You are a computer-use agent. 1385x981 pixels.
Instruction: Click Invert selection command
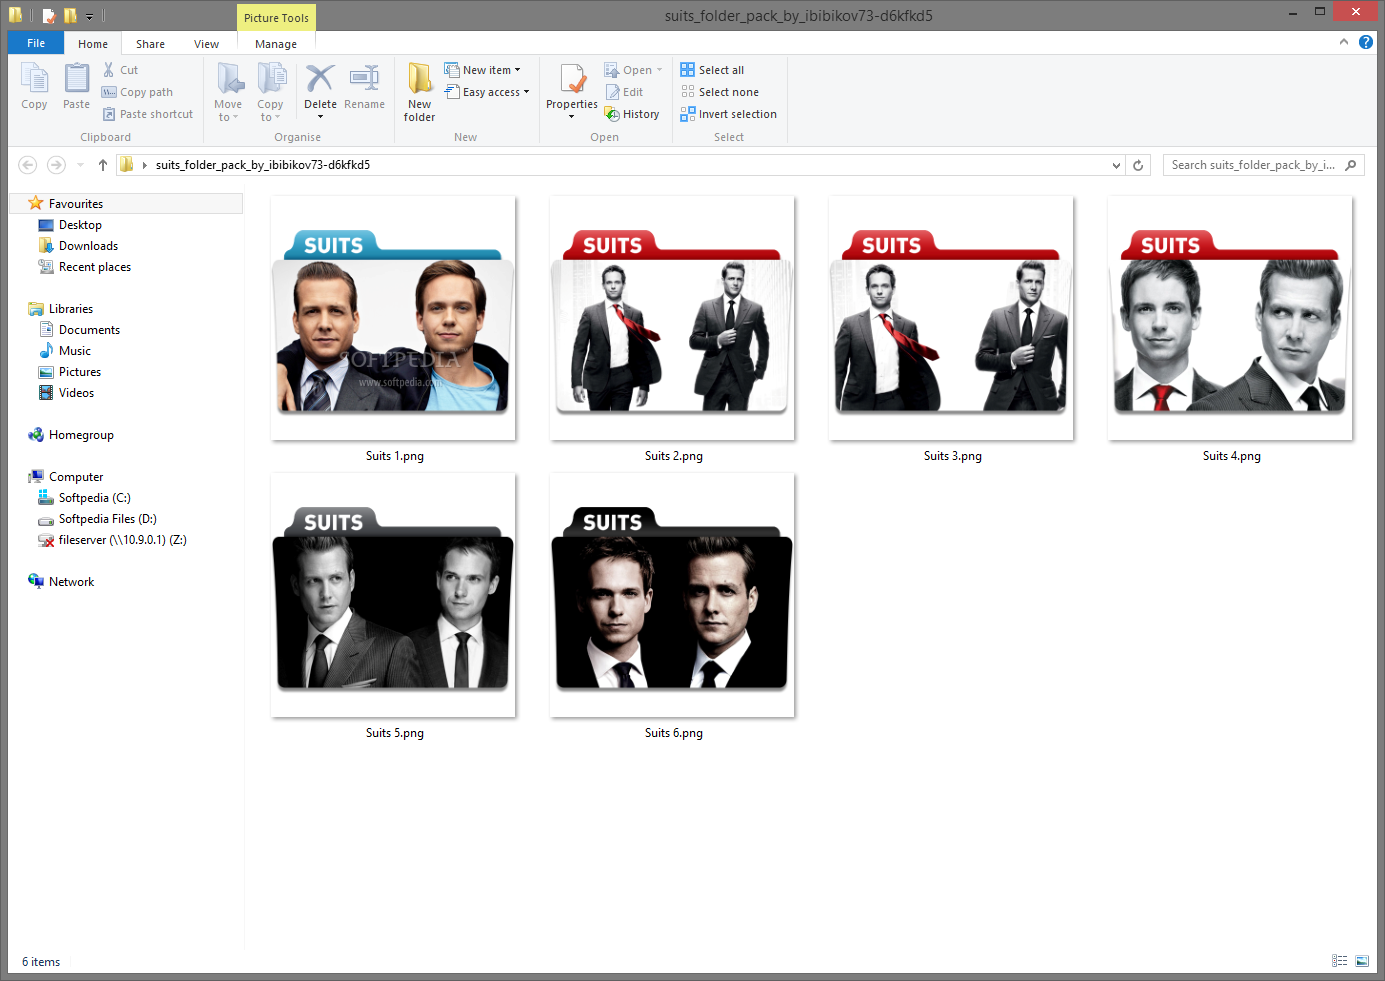point(729,114)
